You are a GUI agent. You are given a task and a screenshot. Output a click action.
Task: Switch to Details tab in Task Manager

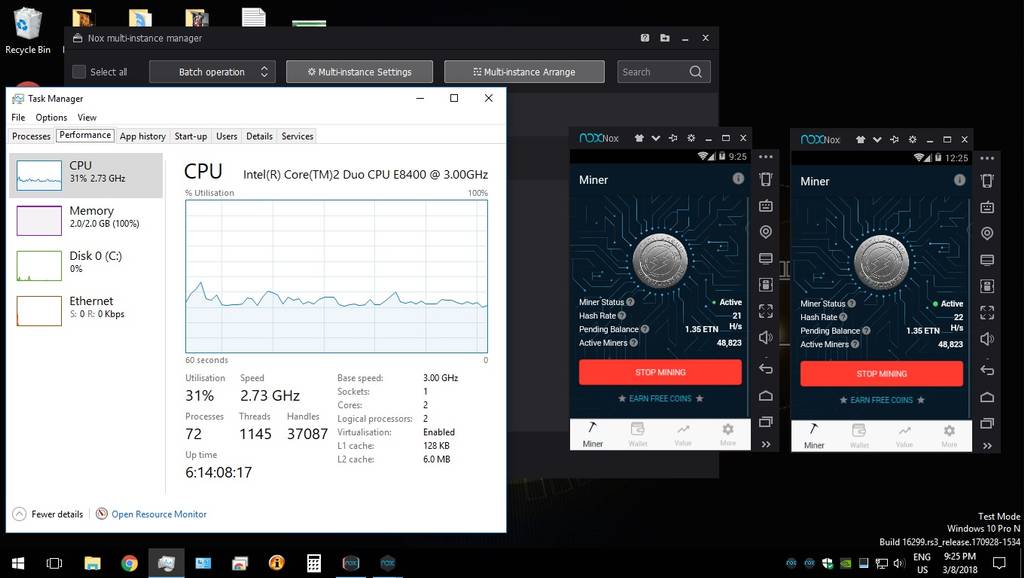259,136
